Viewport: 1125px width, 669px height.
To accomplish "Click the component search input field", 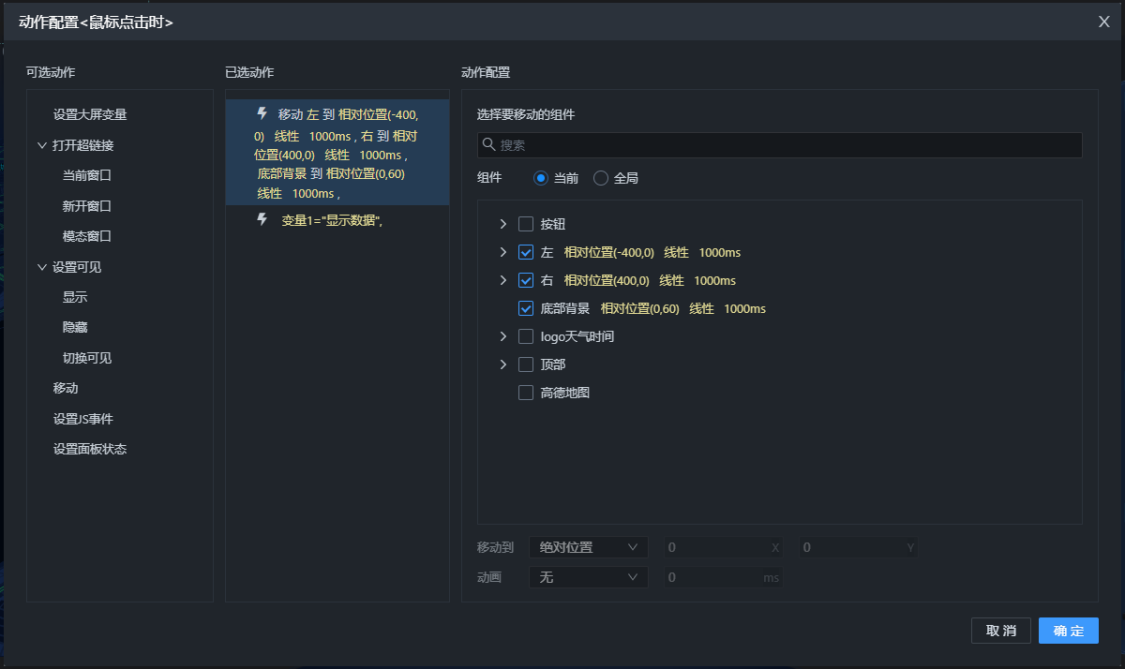I will 780,145.
